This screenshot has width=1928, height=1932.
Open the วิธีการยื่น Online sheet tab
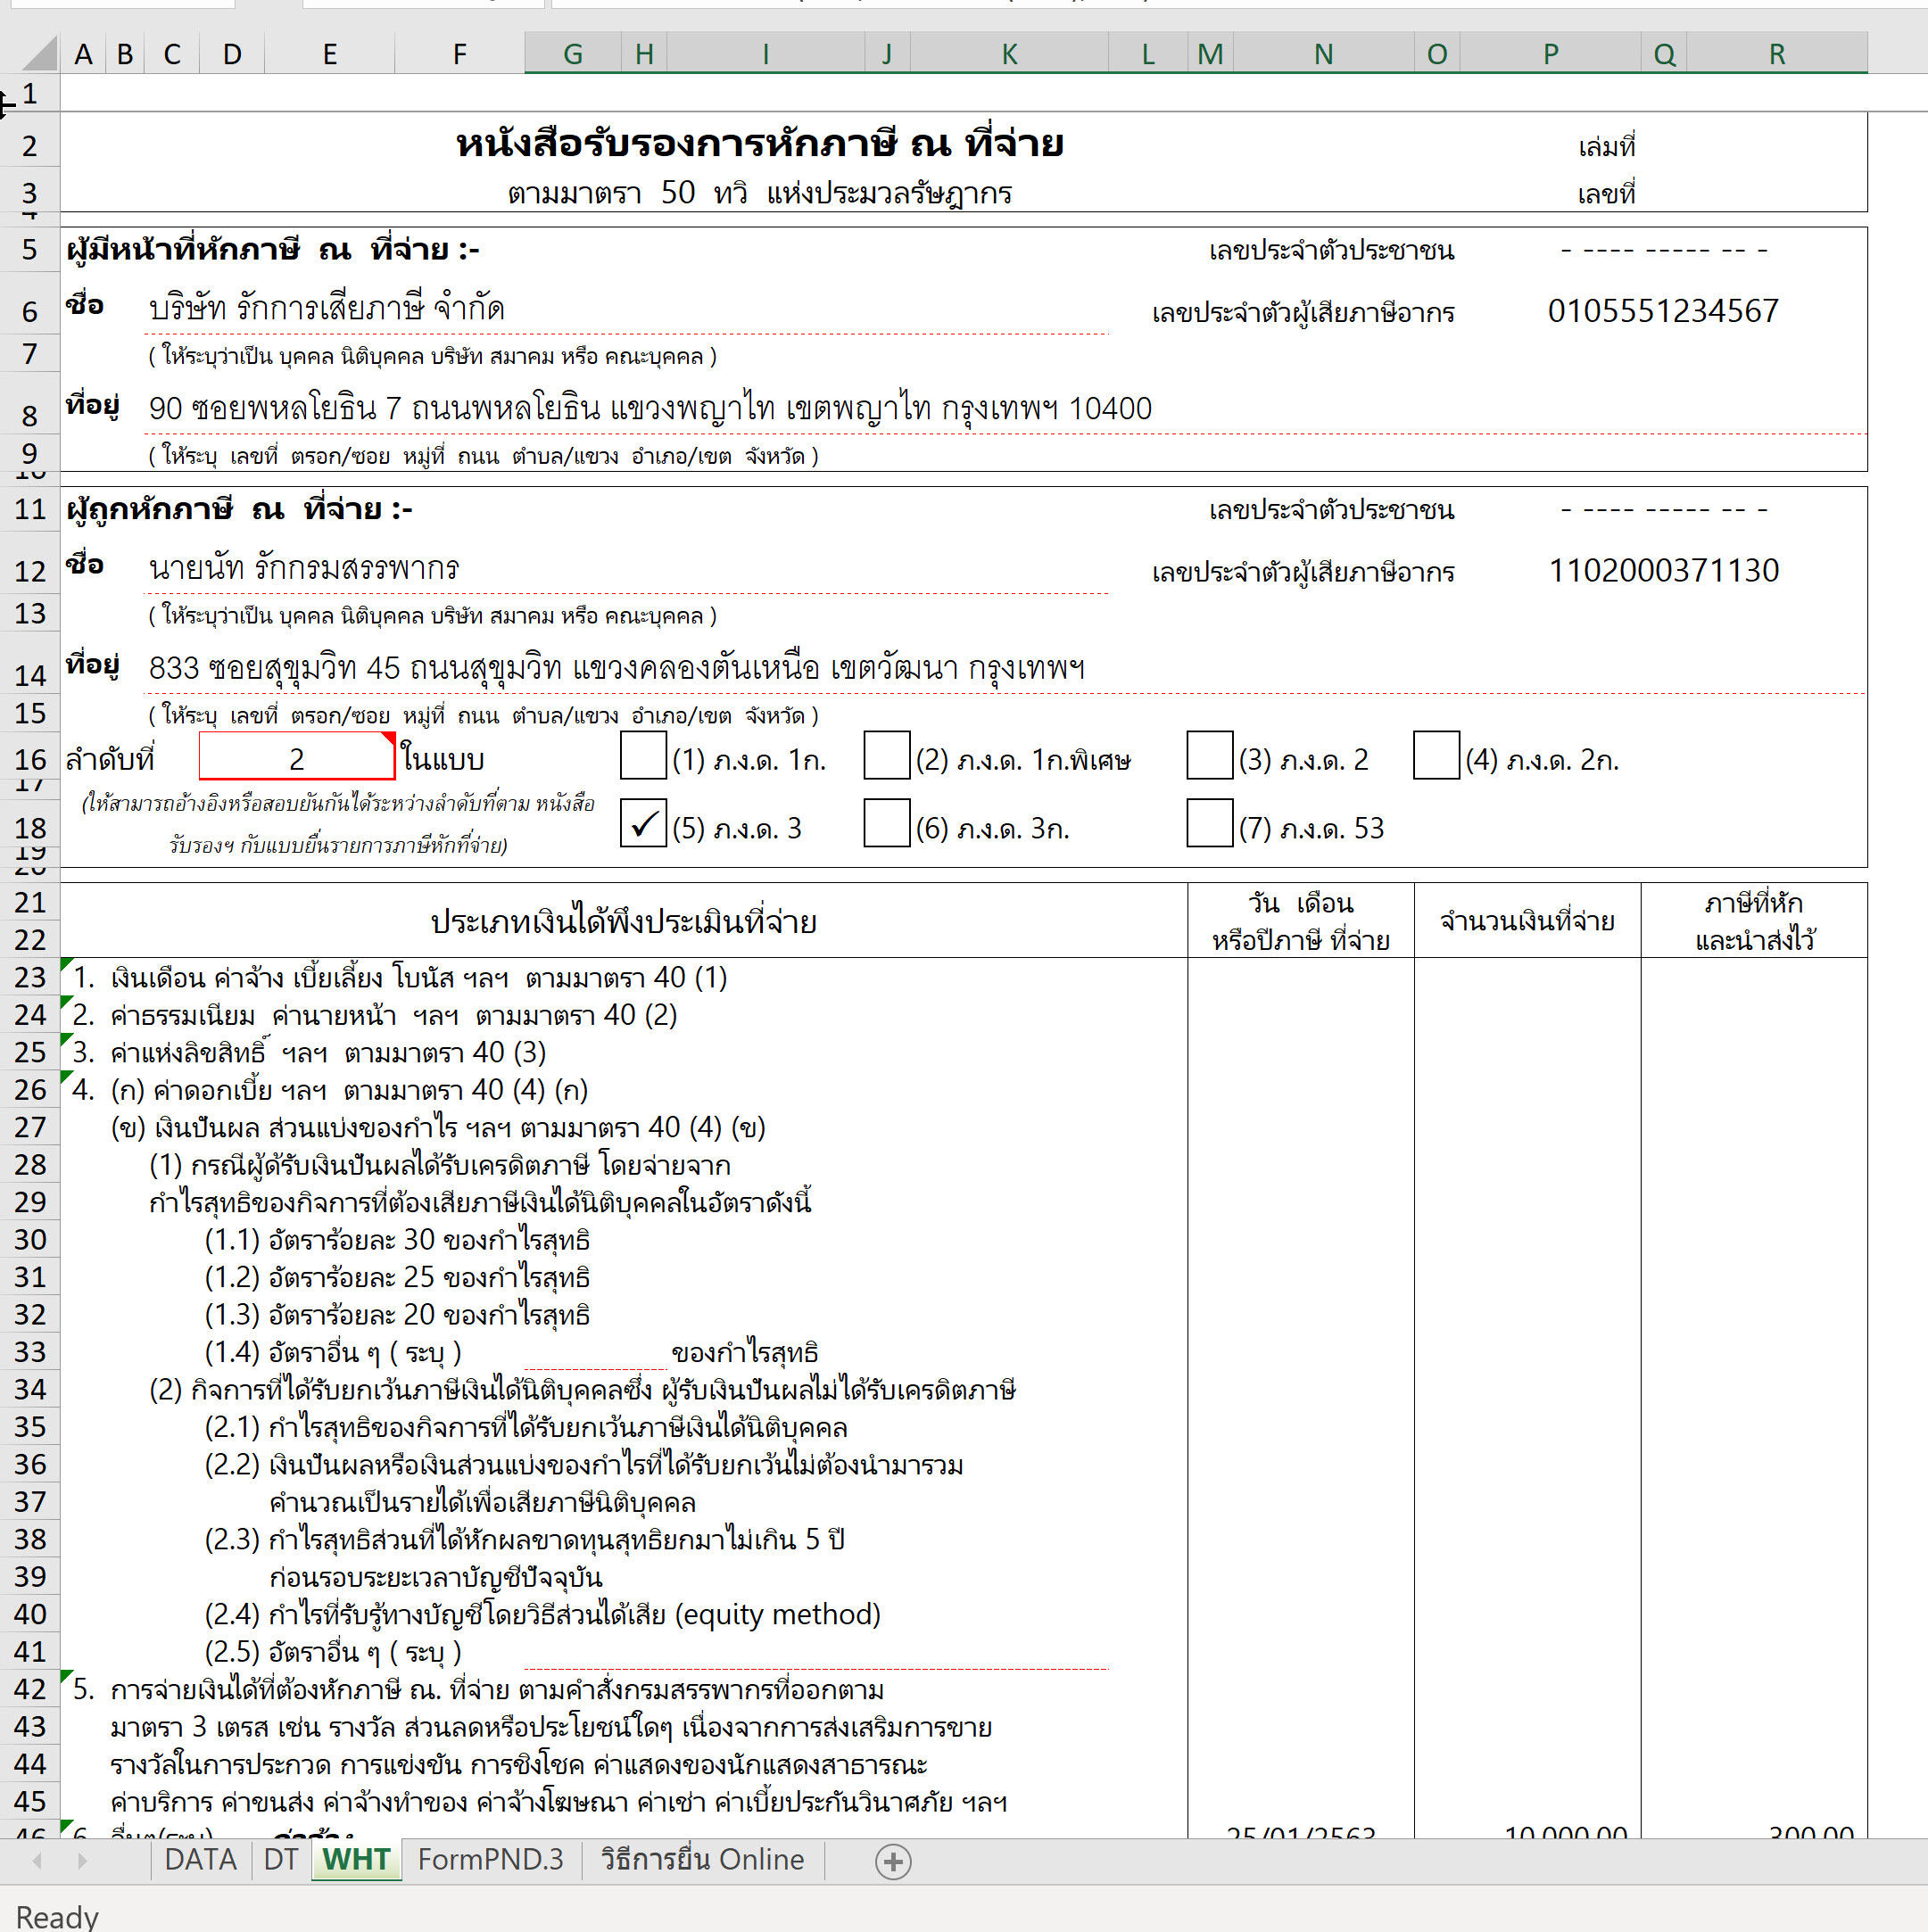point(702,1859)
